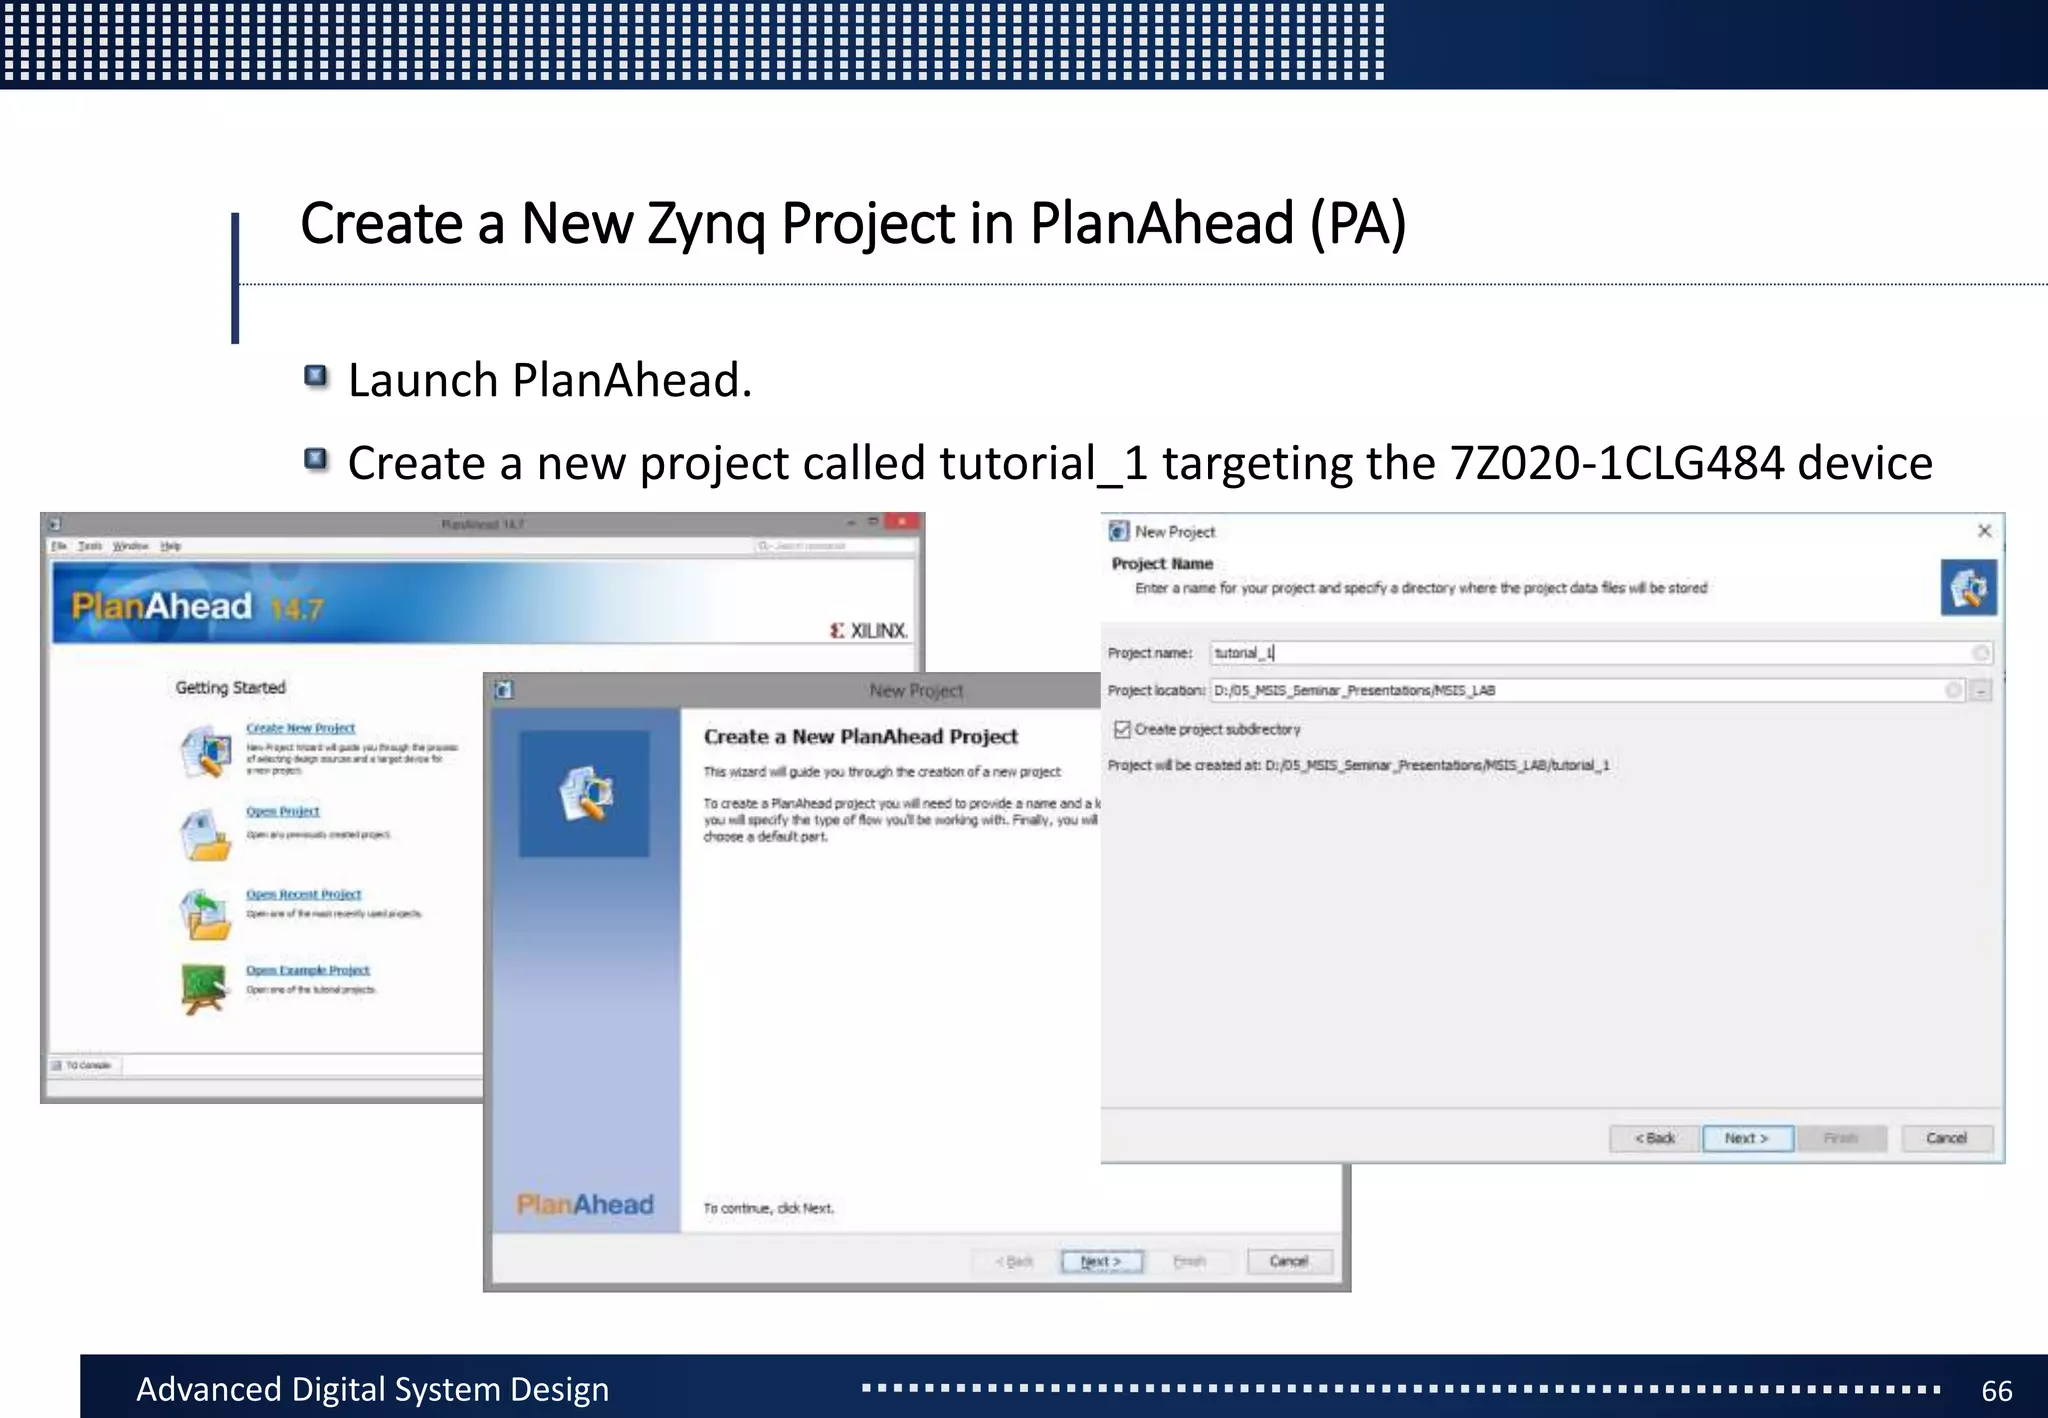Open the Tools menu in PlanAhead
This screenshot has height=1418, width=2048.
(x=90, y=546)
